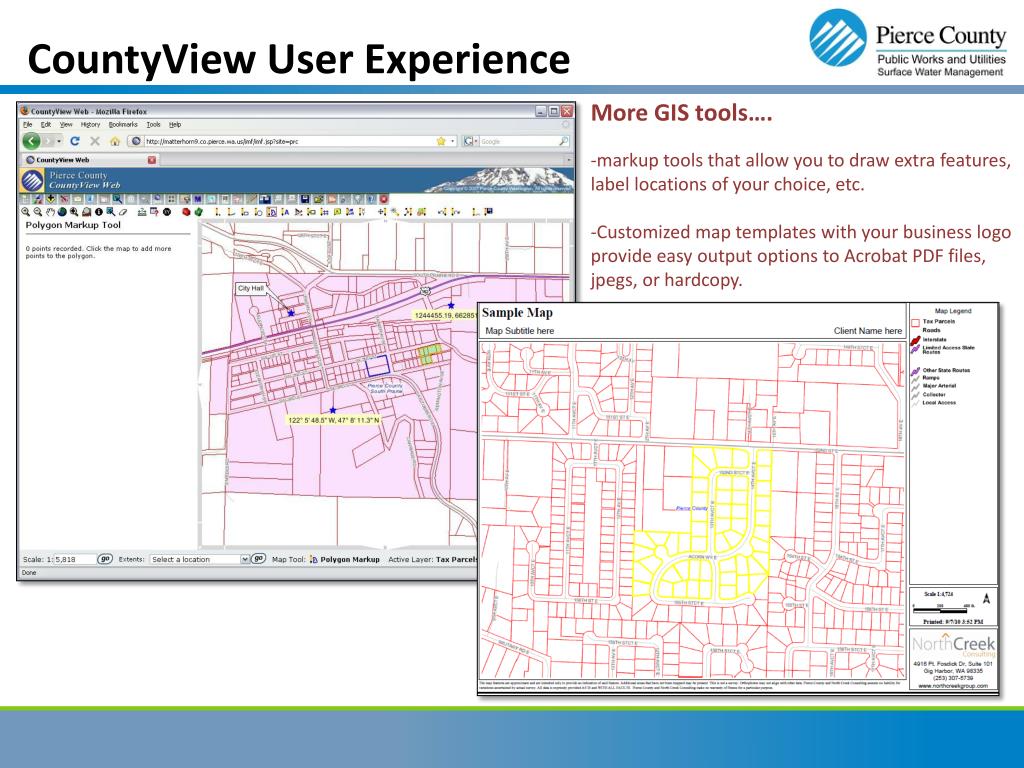Click the City Hall map label

coord(251,288)
